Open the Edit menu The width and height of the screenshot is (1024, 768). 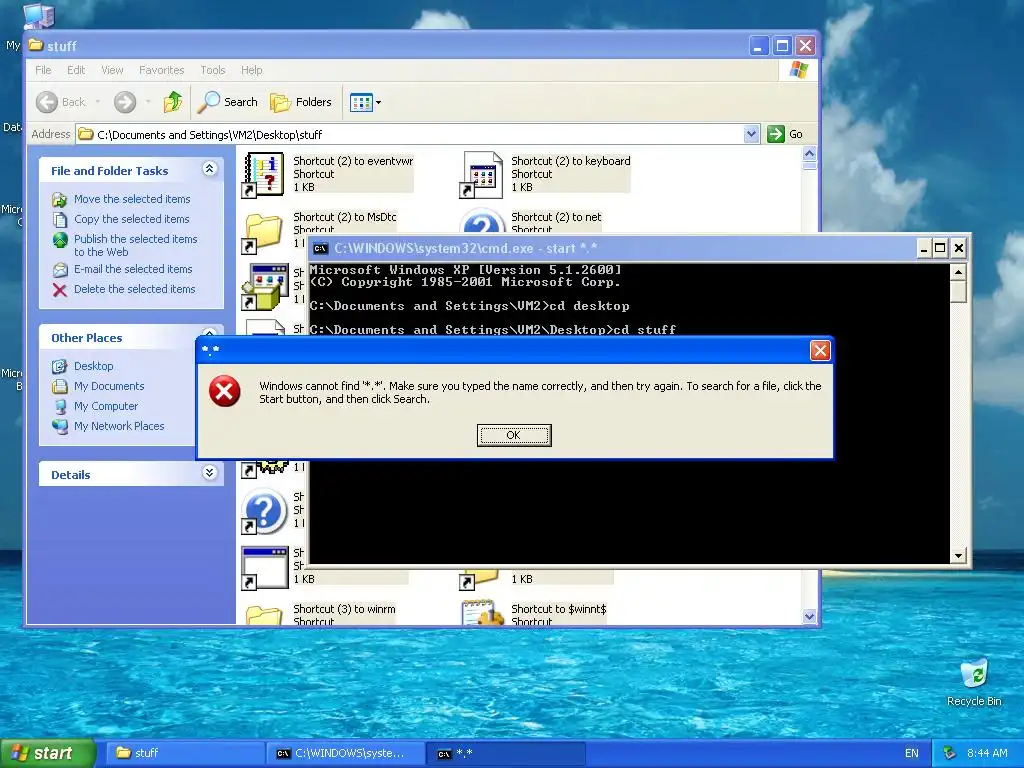pos(76,70)
